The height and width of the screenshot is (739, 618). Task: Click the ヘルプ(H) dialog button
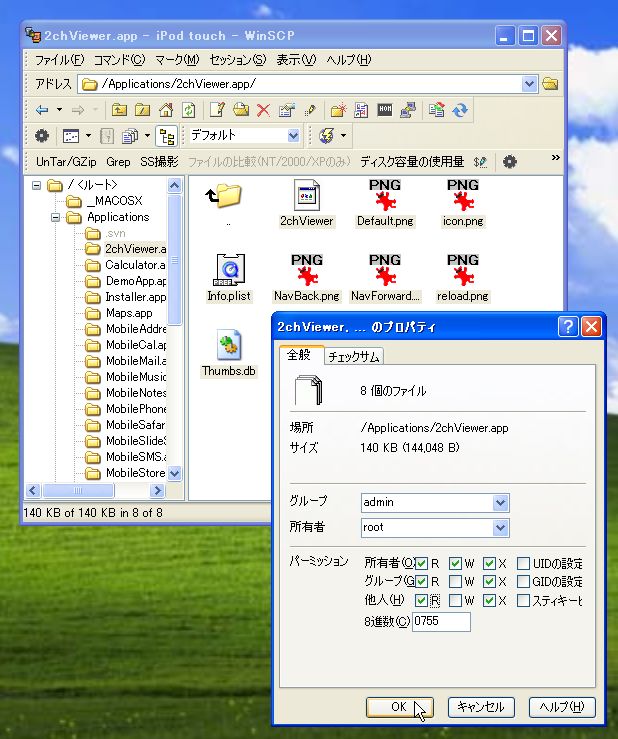[x=562, y=707]
